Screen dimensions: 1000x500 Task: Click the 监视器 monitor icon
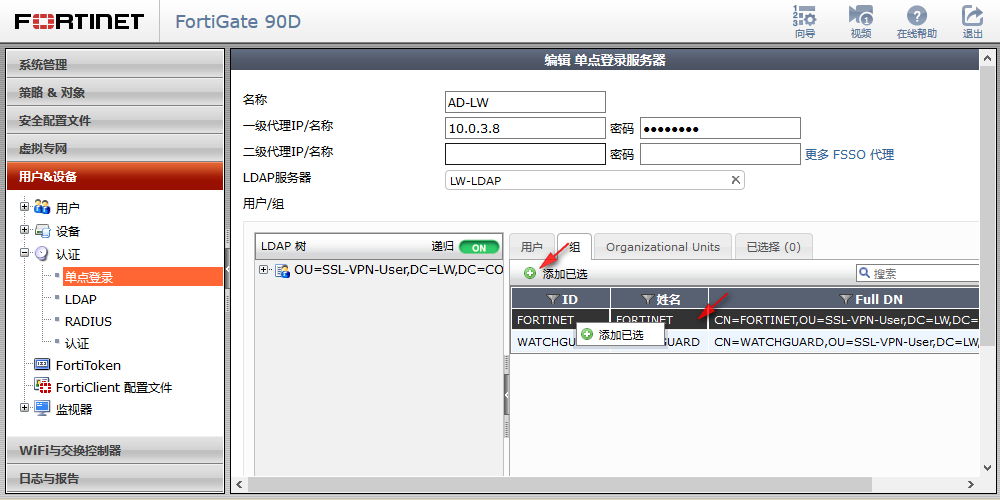click(42, 408)
